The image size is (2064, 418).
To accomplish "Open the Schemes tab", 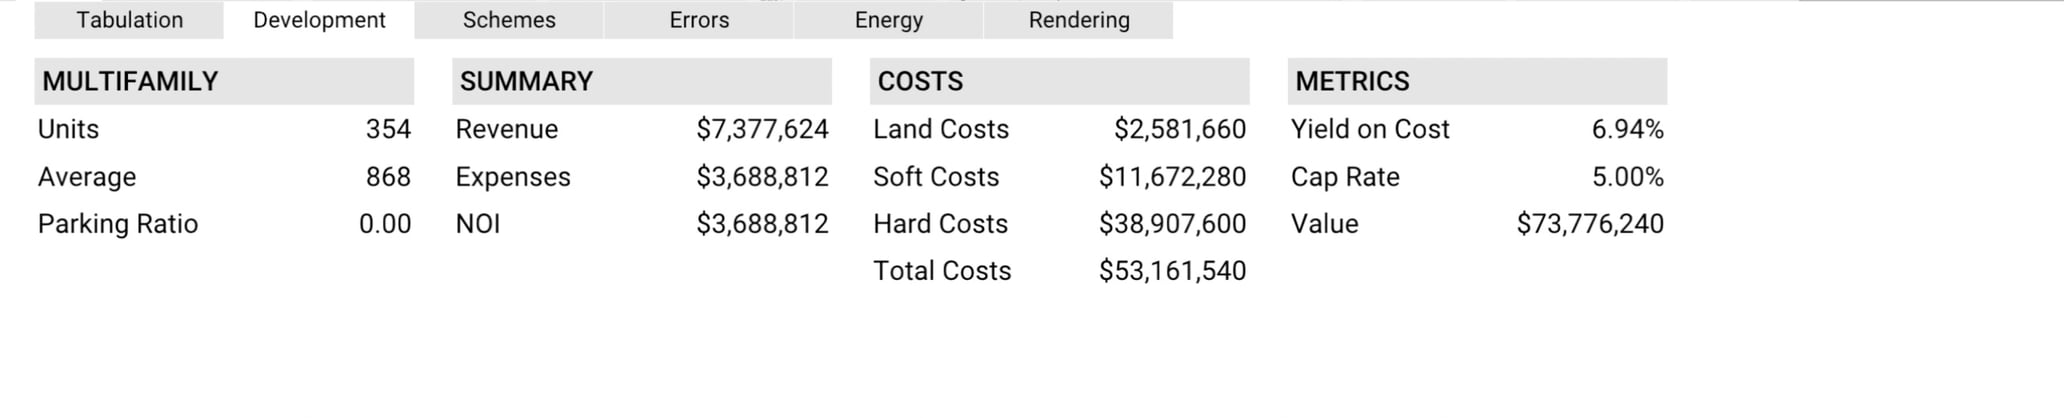I will (509, 20).
